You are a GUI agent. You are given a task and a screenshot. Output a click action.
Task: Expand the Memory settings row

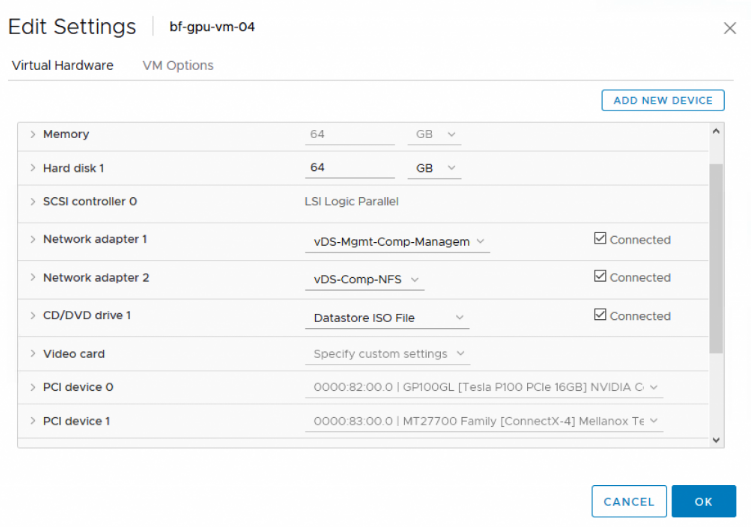[x=33, y=134]
